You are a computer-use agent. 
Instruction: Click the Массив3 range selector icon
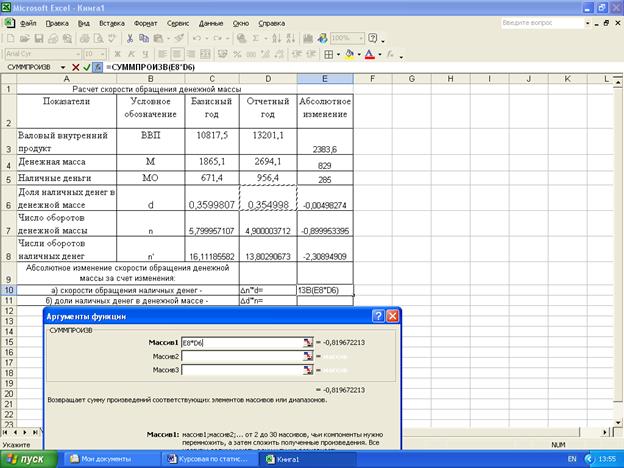point(307,370)
